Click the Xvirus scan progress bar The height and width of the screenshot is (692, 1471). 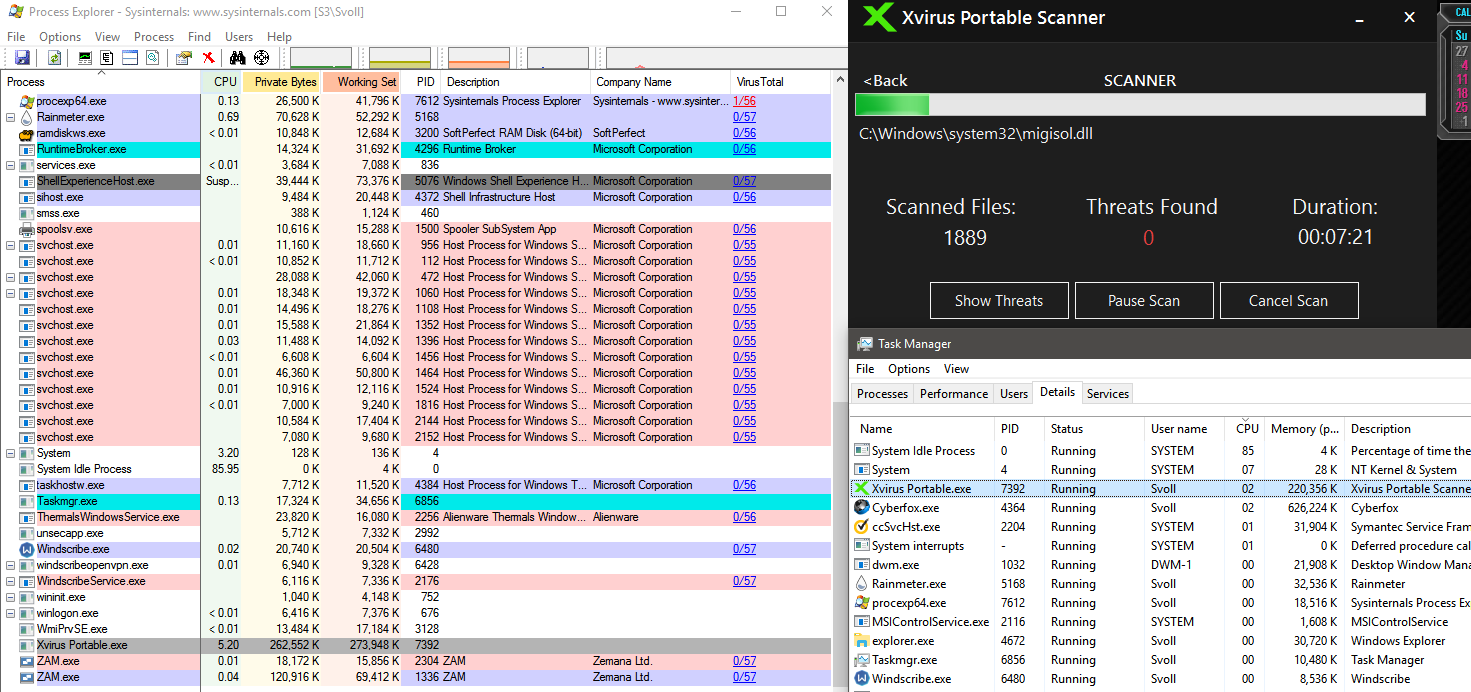(x=1139, y=105)
